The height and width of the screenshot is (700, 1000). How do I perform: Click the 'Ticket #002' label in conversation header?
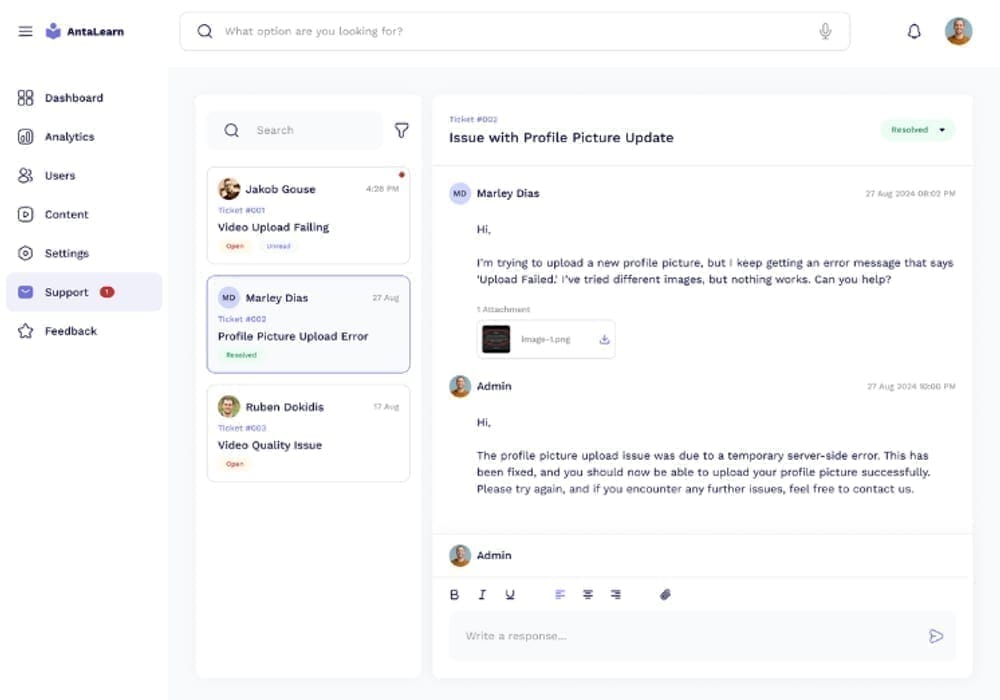coord(473,119)
